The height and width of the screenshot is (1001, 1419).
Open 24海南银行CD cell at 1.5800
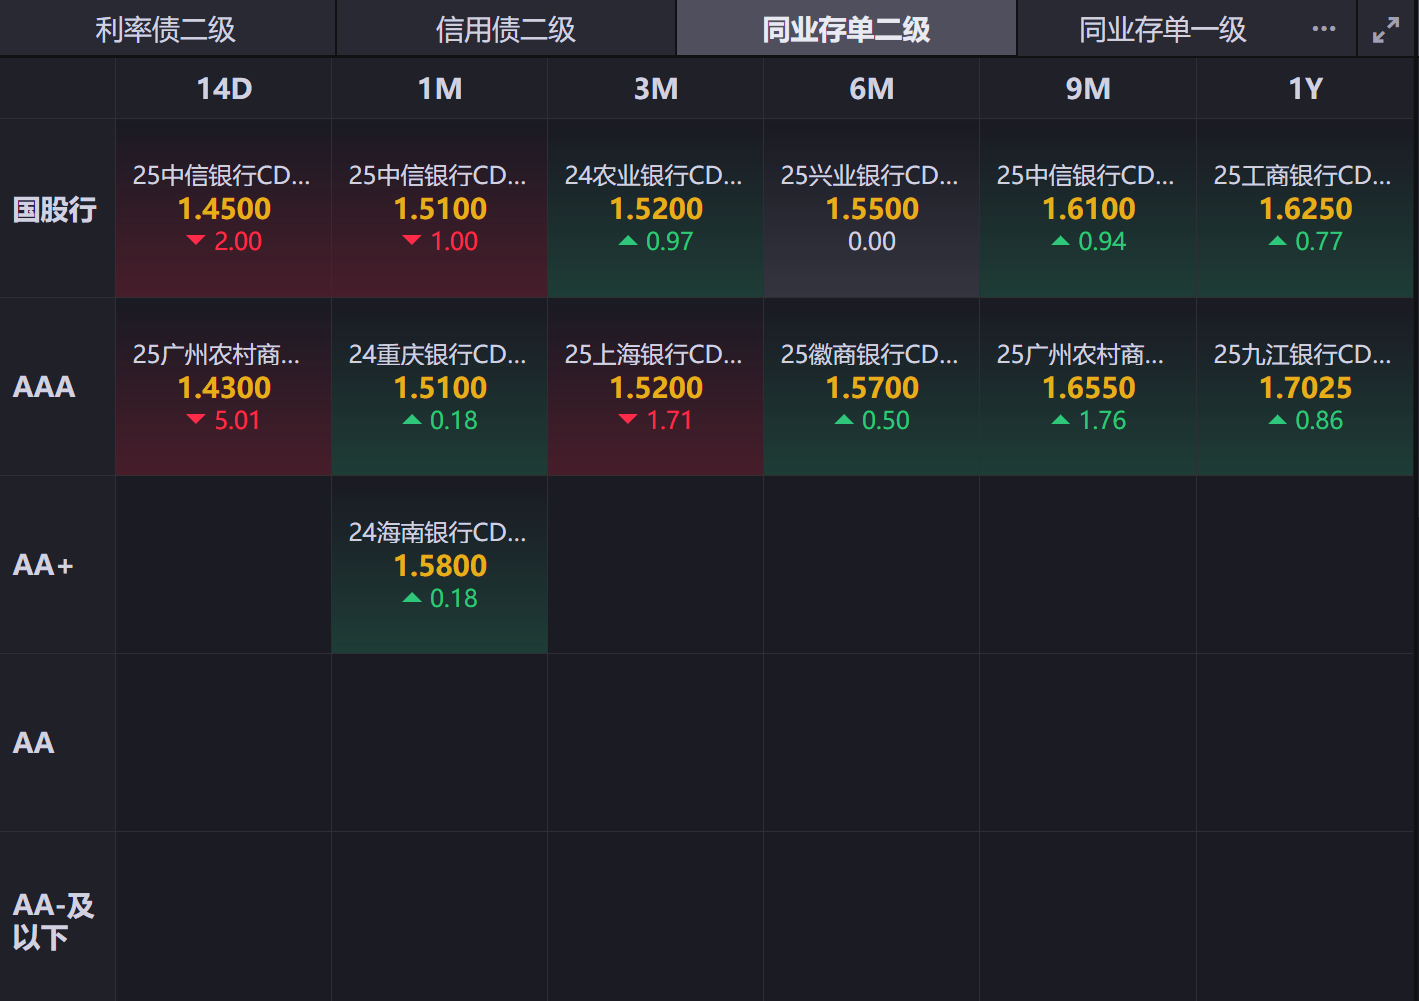point(440,565)
